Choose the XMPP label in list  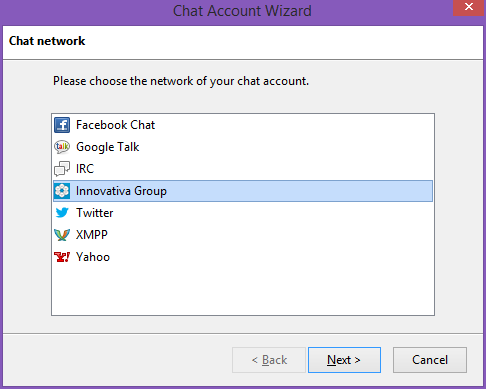(92, 235)
